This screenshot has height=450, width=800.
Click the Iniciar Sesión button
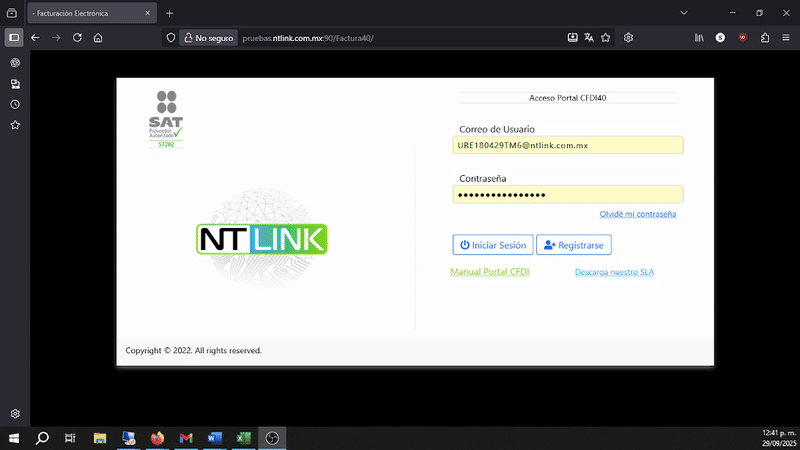coord(493,245)
